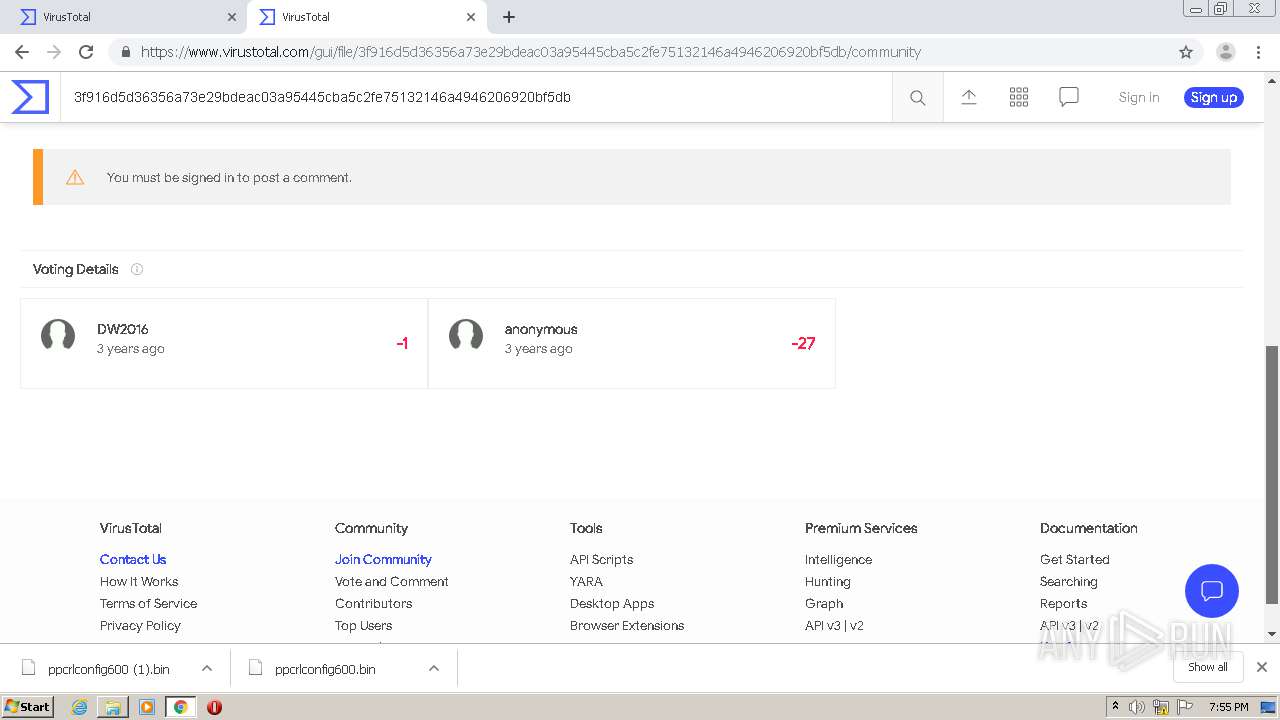Open the Privacy Policy link
The height and width of the screenshot is (720, 1280).
(x=140, y=625)
